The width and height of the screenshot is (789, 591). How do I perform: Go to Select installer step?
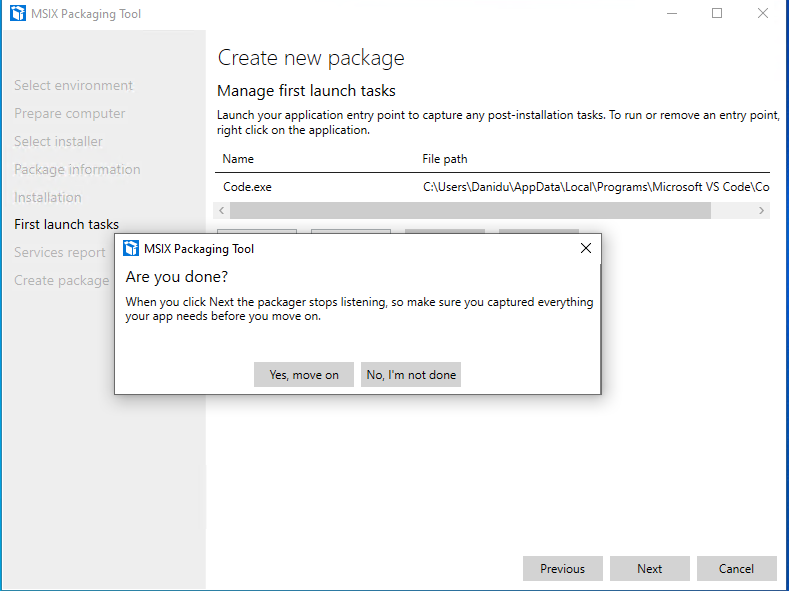[58, 141]
